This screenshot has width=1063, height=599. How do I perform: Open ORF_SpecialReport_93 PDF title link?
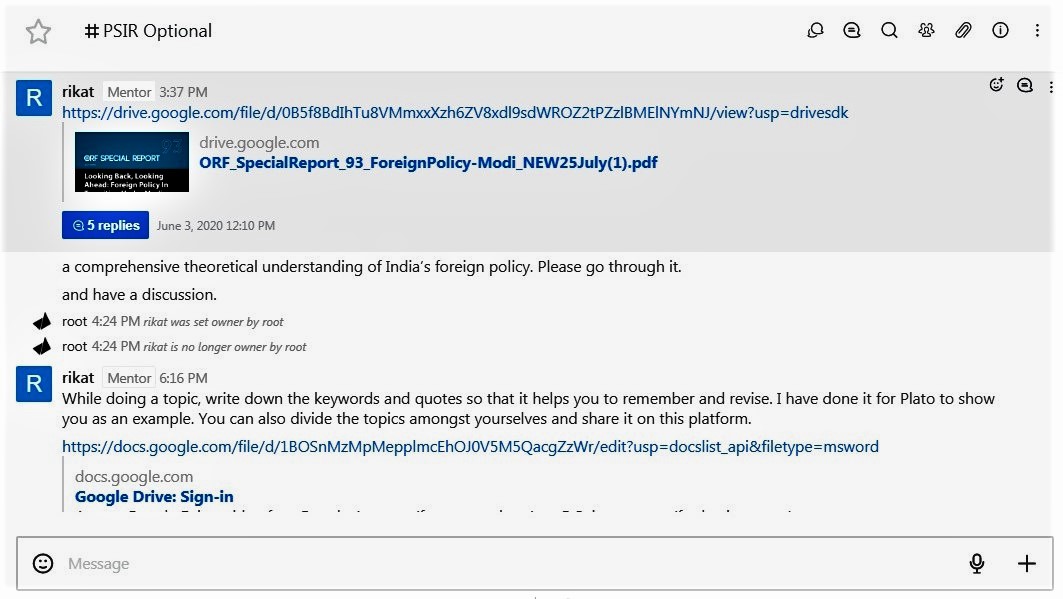(x=428, y=162)
